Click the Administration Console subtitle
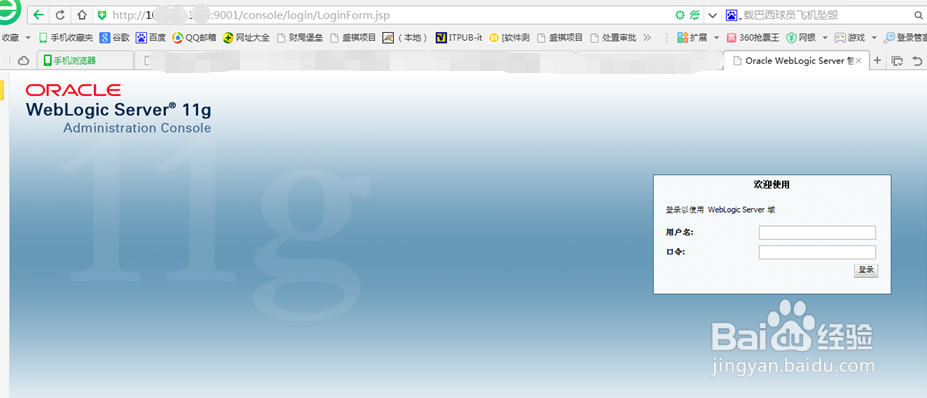Image resolution: width=927 pixels, height=398 pixels. point(137,128)
